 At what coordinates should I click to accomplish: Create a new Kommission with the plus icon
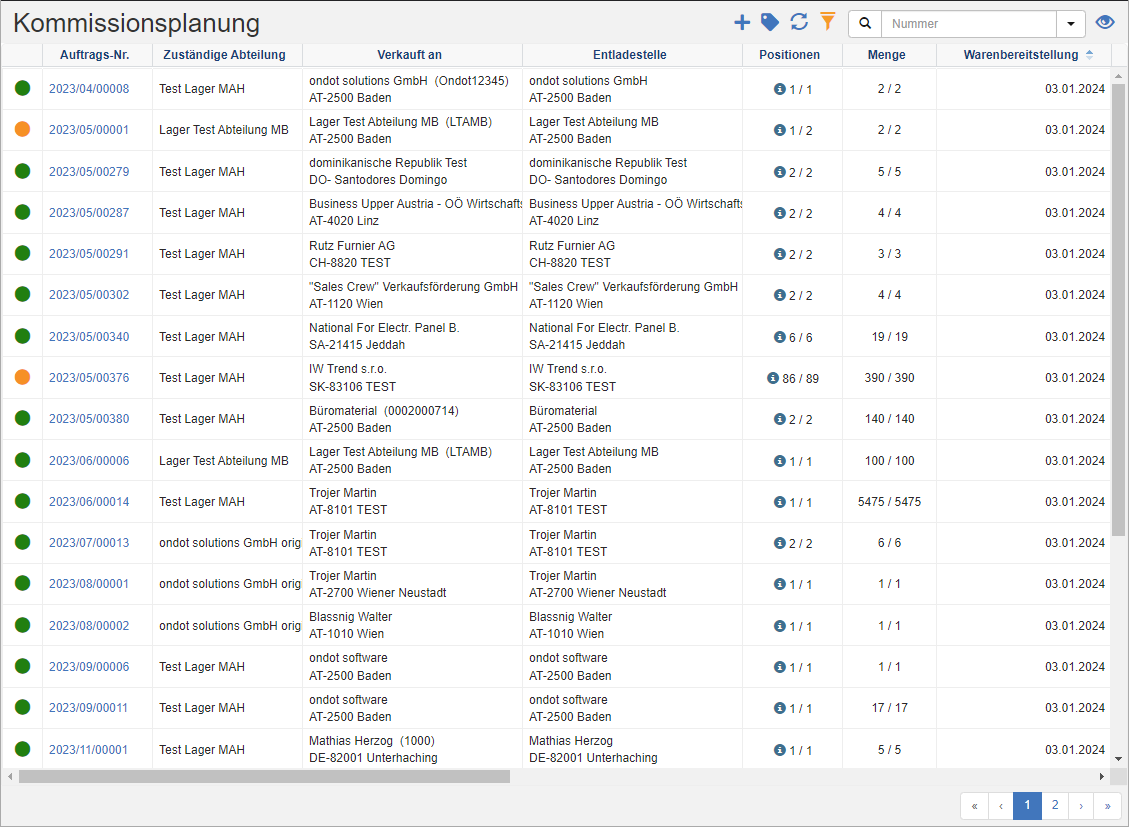coord(743,21)
